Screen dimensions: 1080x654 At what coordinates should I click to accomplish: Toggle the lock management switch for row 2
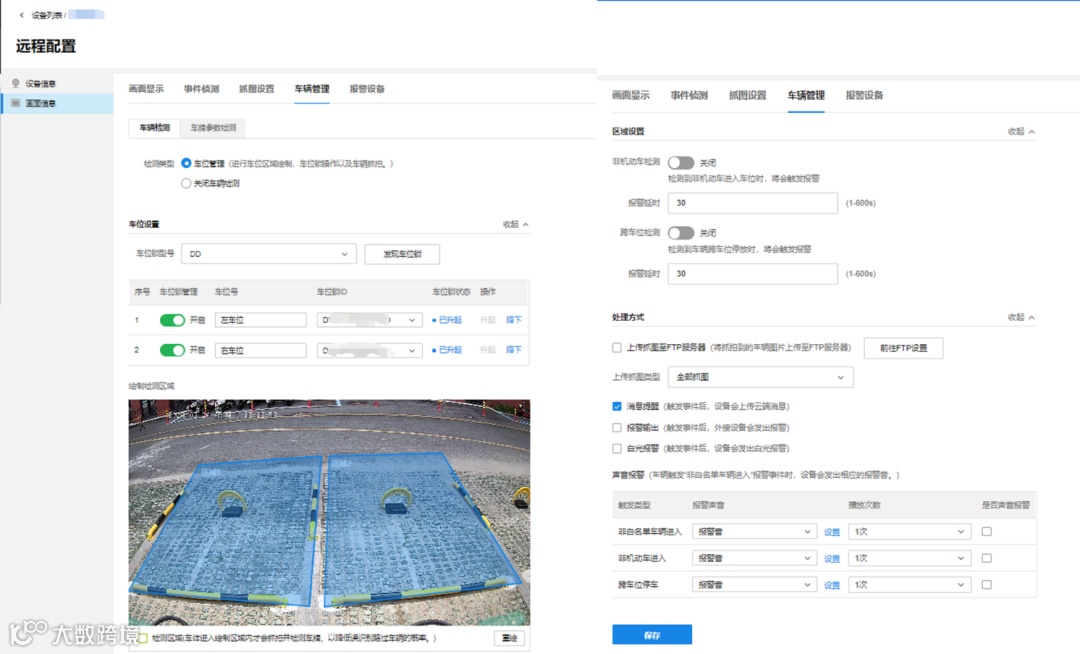pos(172,350)
